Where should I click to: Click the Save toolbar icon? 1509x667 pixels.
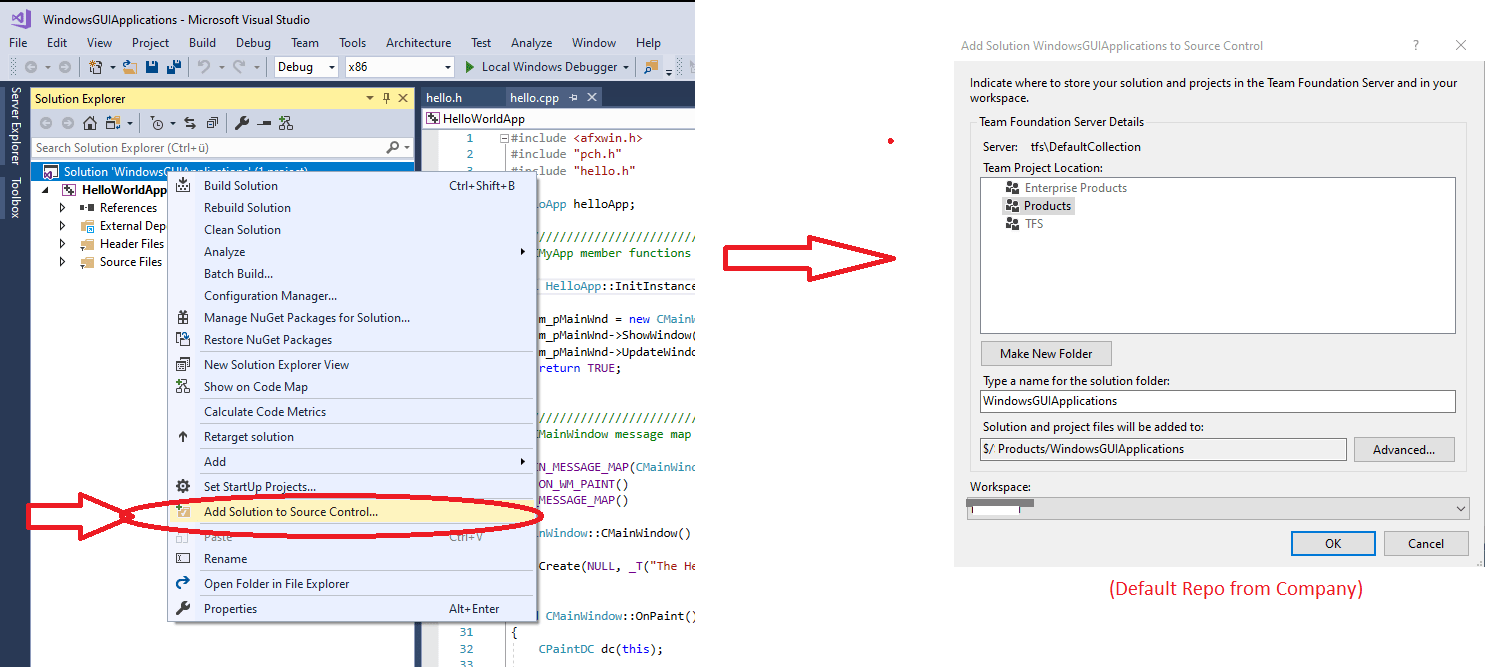[x=152, y=67]
